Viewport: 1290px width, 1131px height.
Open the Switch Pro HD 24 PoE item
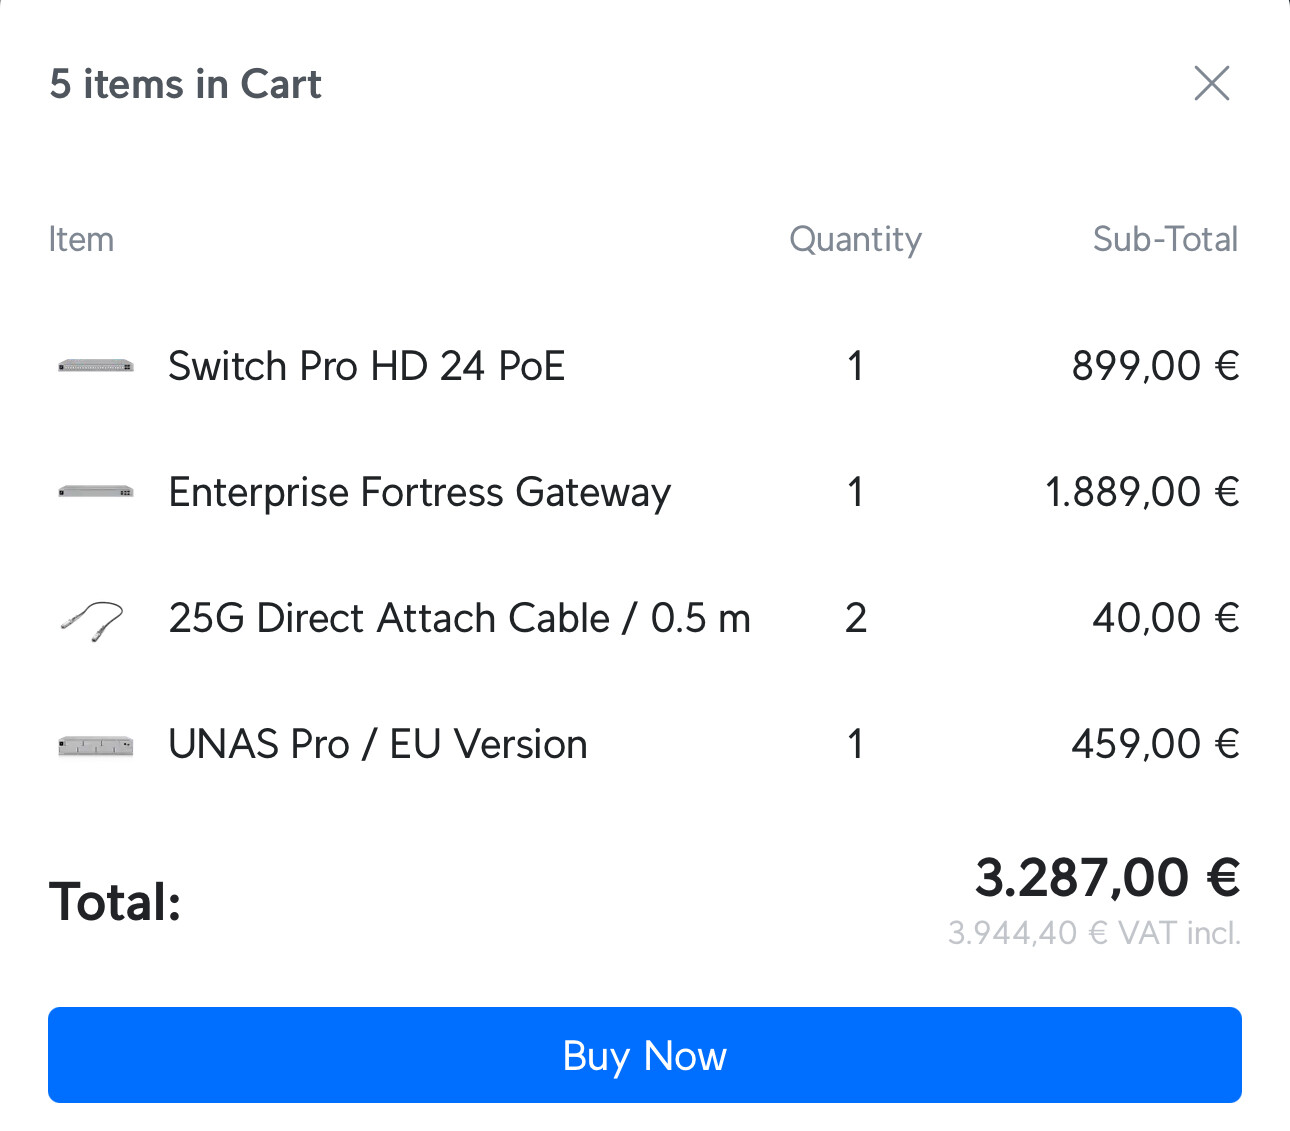click(x=366, y=366)
